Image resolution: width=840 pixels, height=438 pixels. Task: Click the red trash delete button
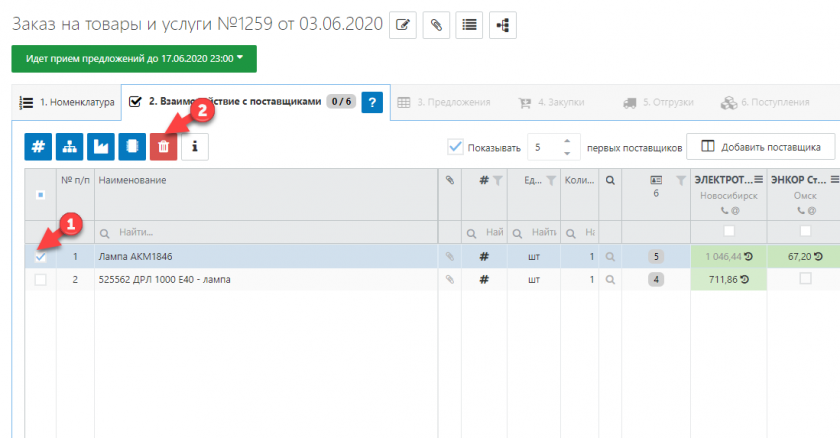point(164,147)
